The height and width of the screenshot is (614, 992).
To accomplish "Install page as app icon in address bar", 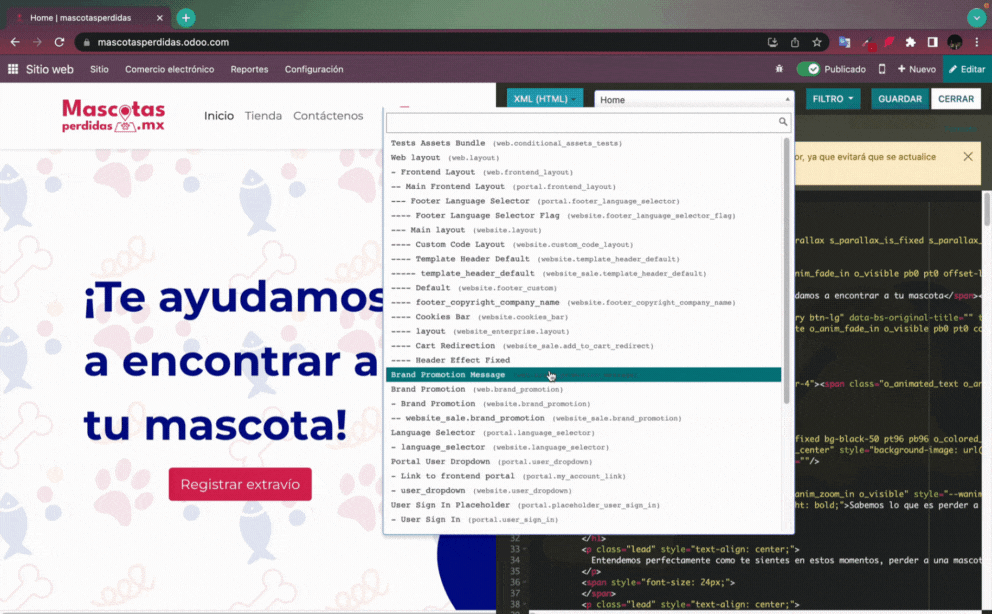I will pos(772,42).
